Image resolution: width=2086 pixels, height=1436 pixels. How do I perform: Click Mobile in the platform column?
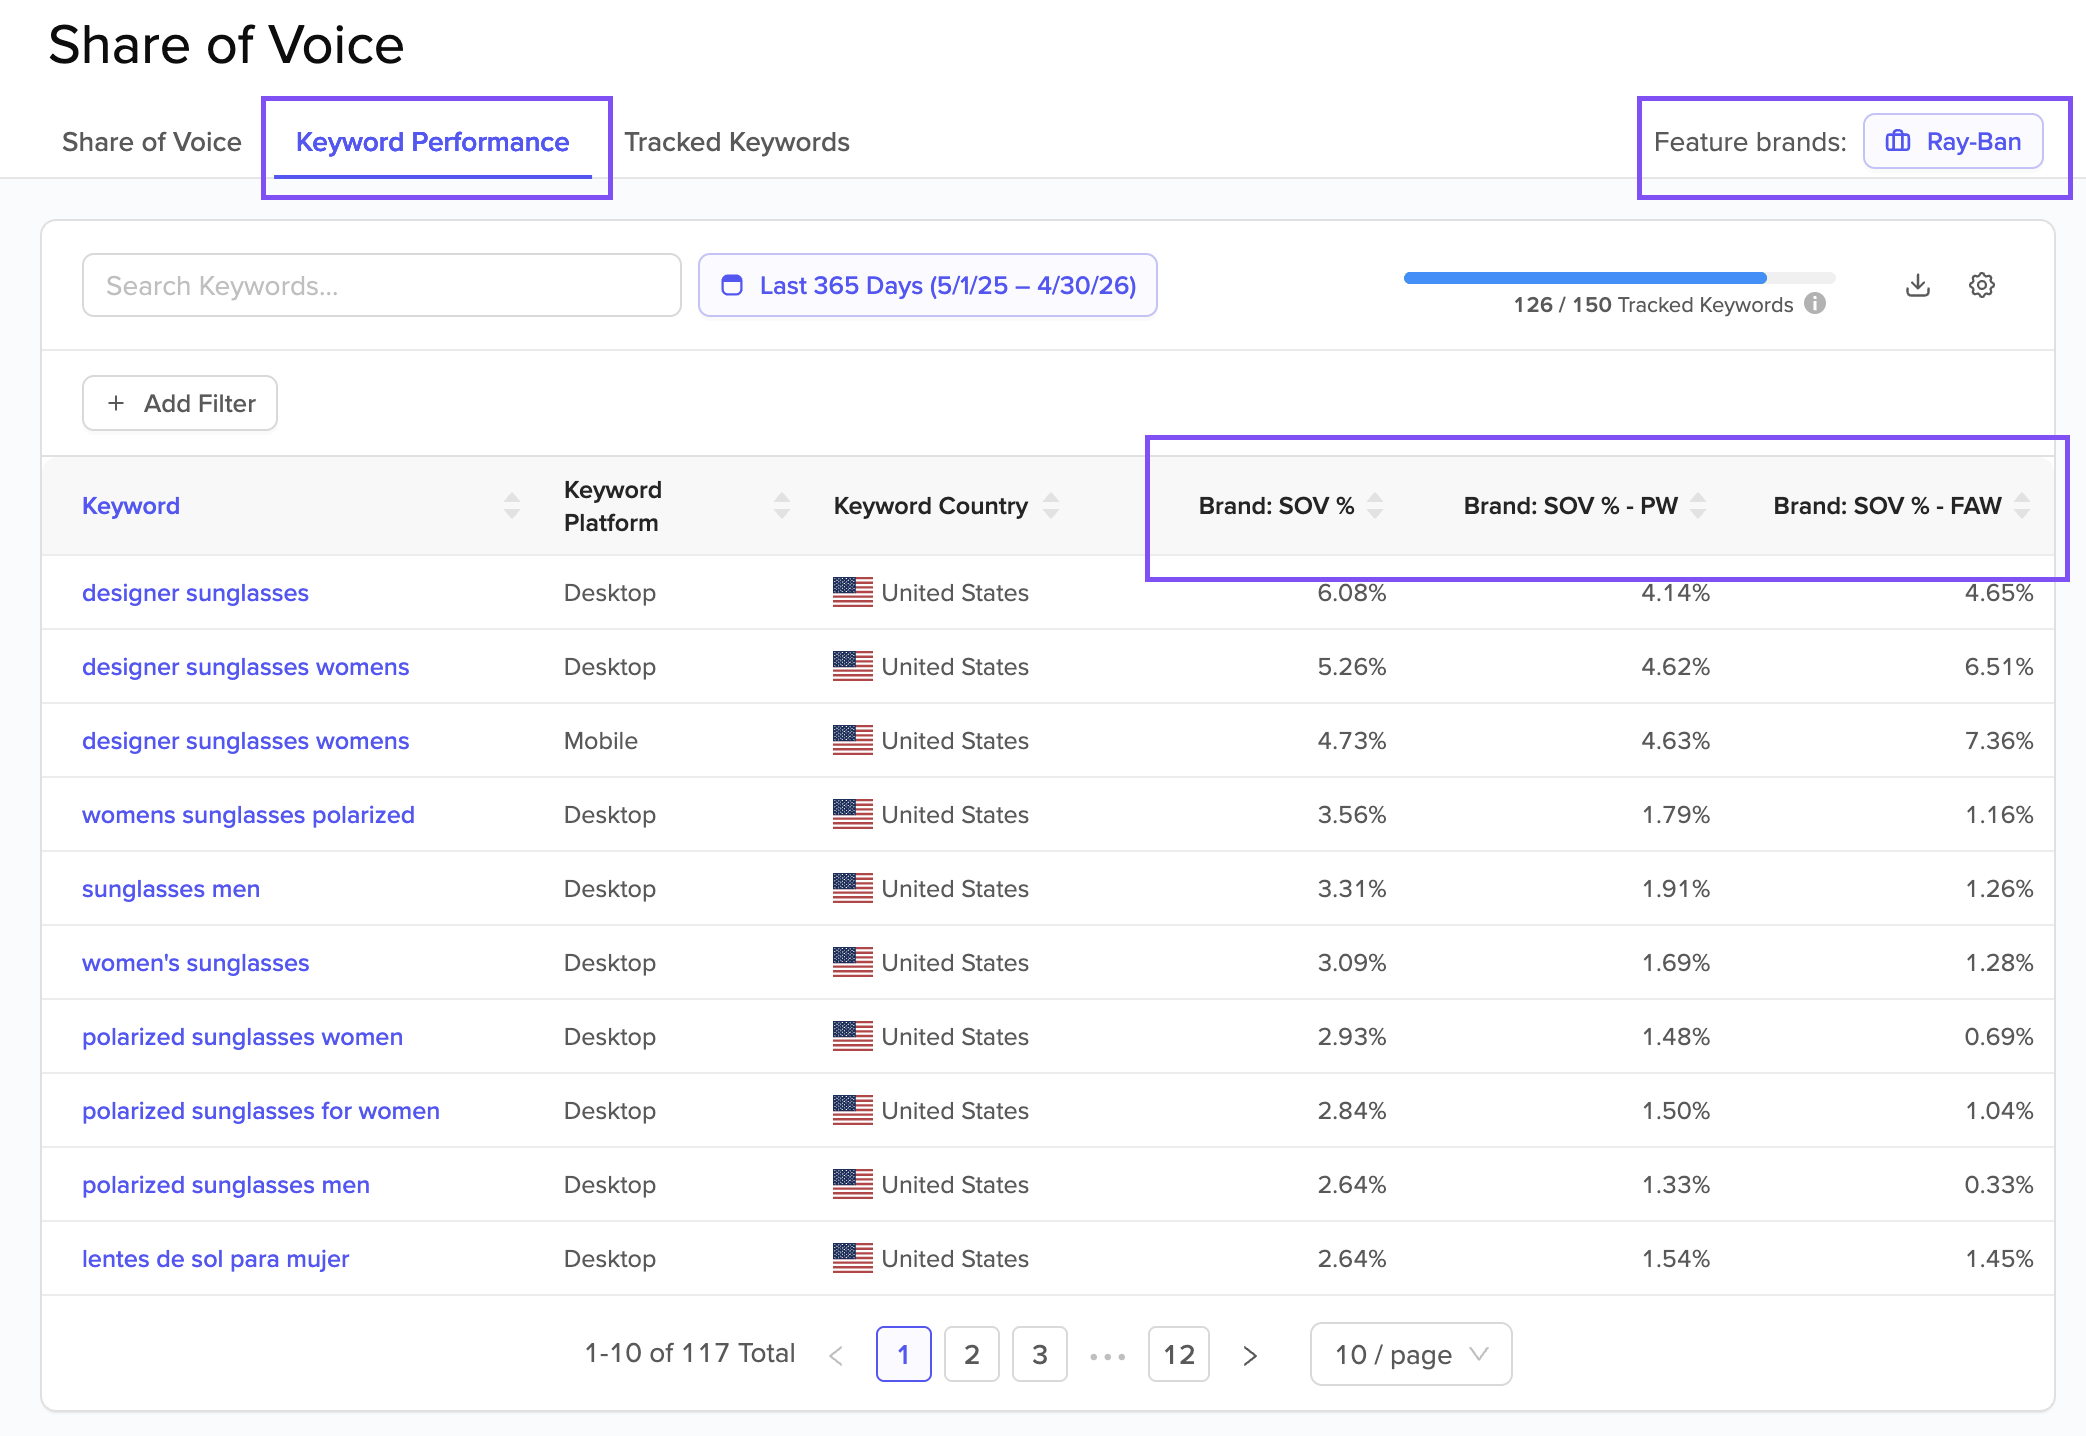tap(600, 741)
